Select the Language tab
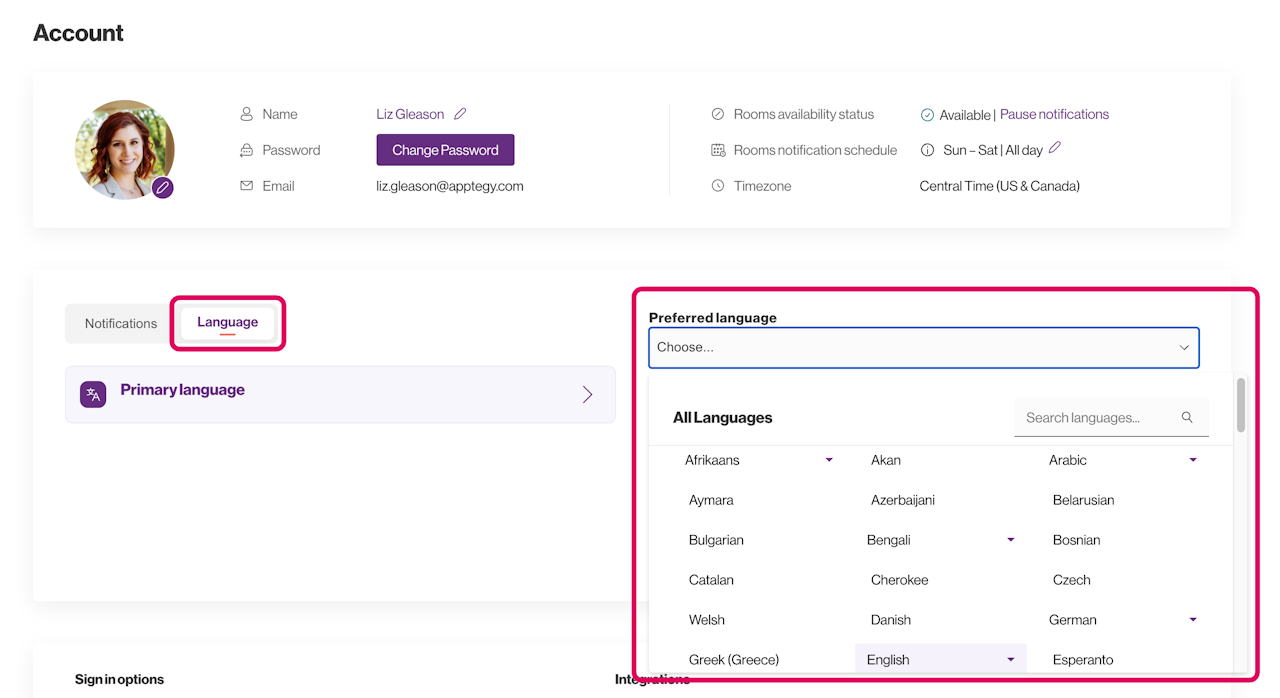 tap(227, 322)
